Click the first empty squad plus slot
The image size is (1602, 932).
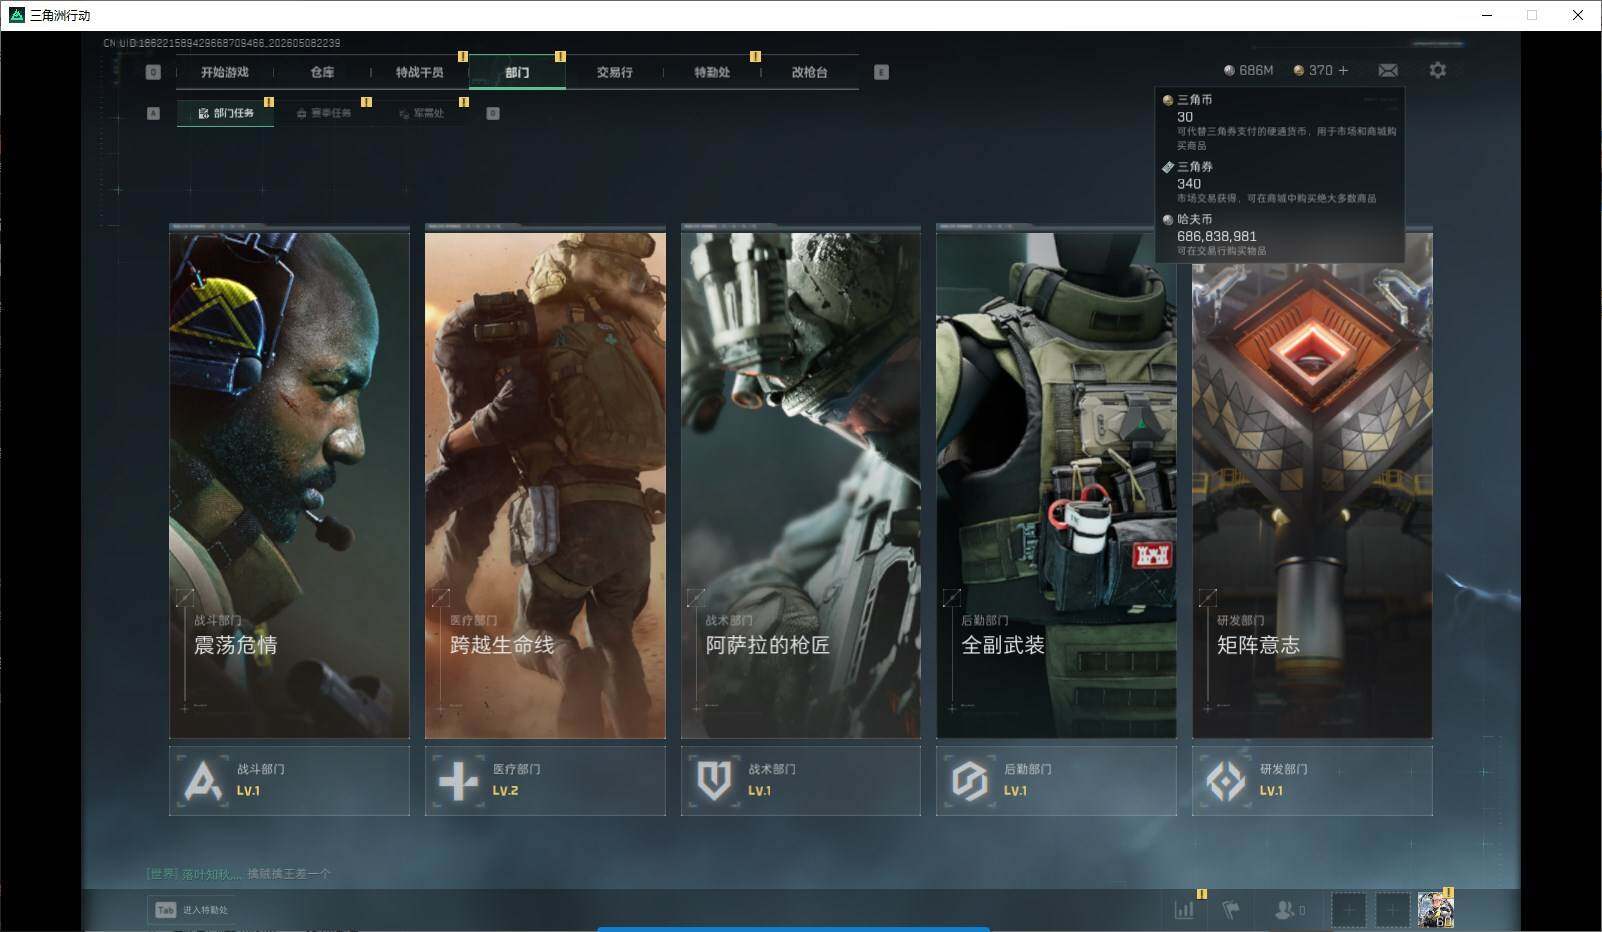coord(1348,910)
